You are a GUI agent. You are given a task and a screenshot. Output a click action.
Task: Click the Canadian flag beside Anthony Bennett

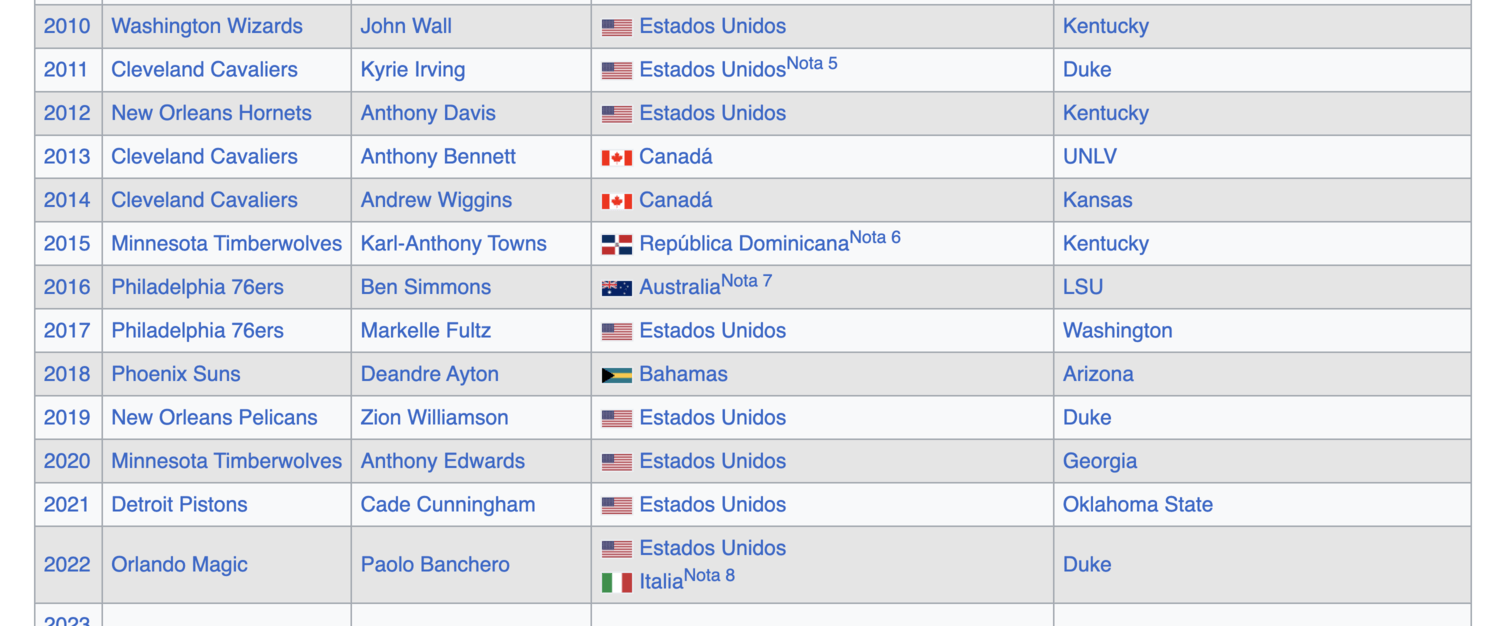point(616,157)
